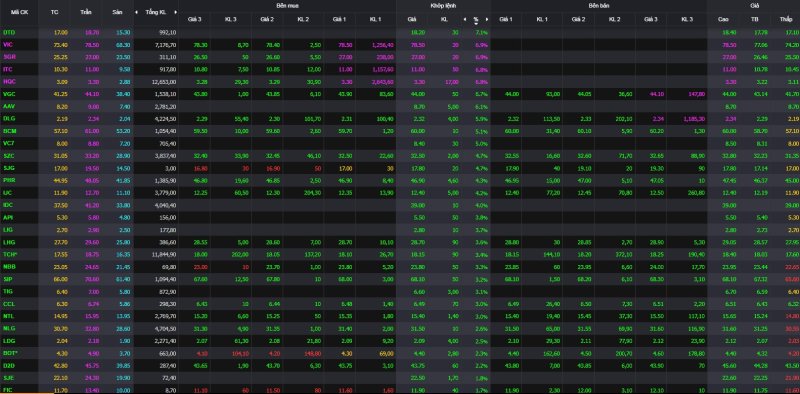Sort by the TC column header

(55, 12)
